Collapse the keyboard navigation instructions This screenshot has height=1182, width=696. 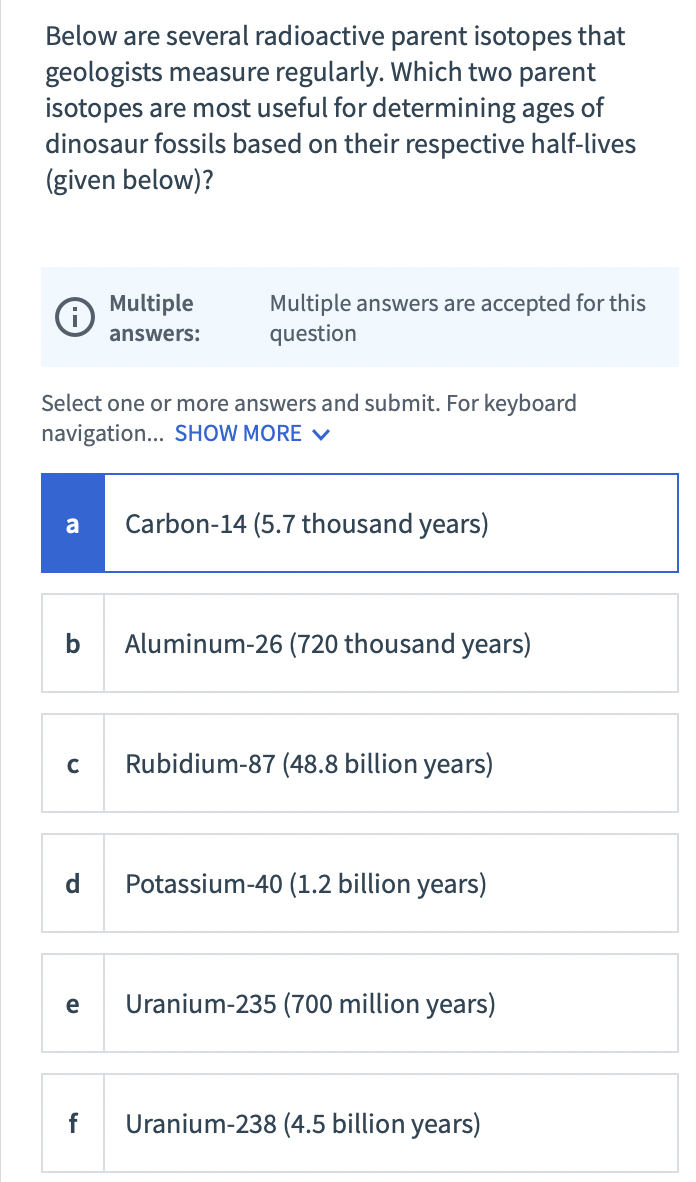(x=238, y=433)
